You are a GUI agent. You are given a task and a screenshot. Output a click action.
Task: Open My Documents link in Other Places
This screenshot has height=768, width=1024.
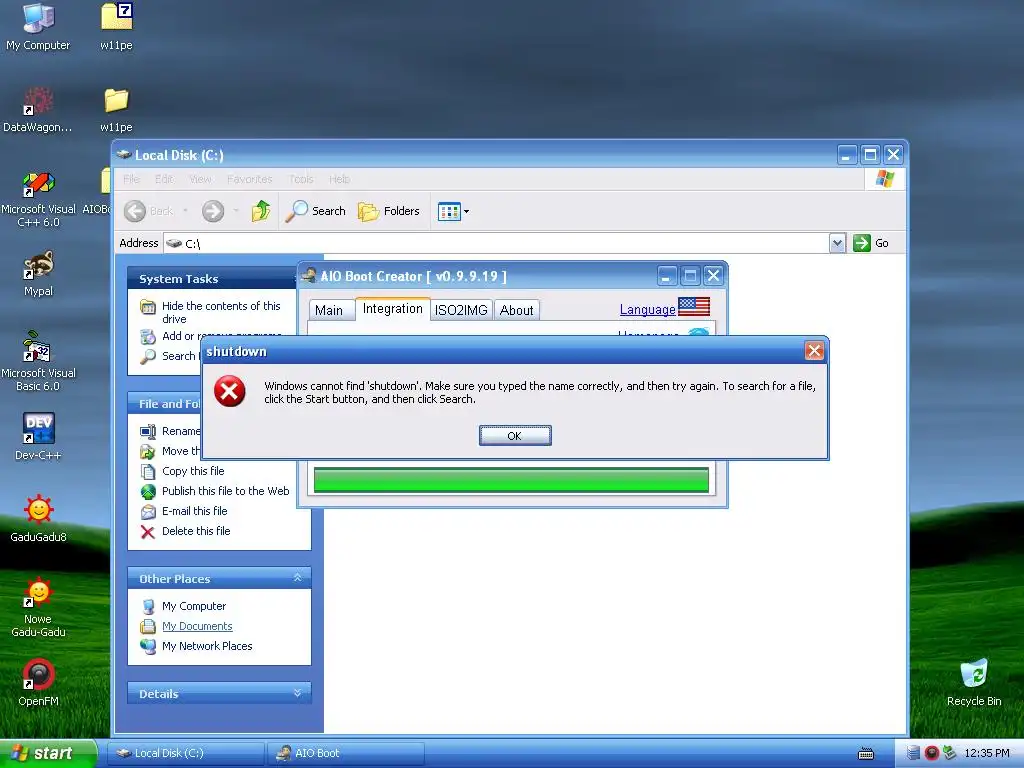pos(197,626)
